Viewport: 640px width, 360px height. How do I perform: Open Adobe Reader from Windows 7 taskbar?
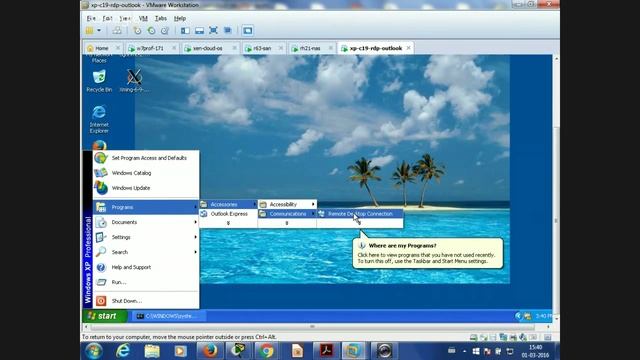point(326,351)
